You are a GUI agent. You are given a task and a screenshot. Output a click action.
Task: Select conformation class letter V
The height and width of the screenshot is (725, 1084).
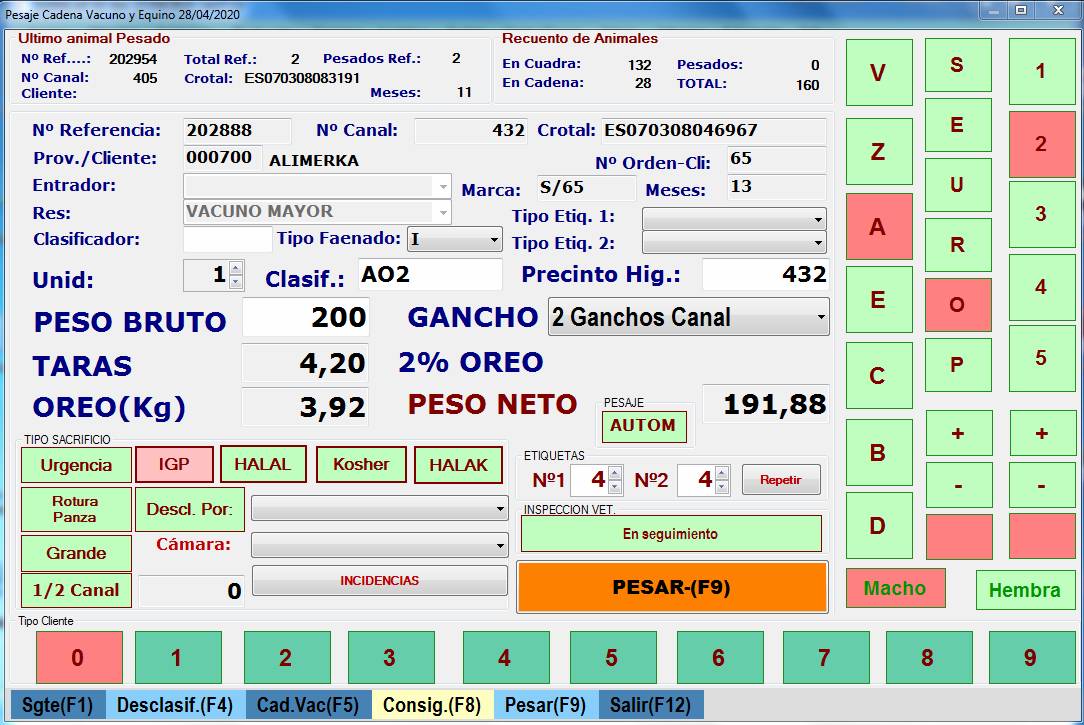click(x=878, y=73)
